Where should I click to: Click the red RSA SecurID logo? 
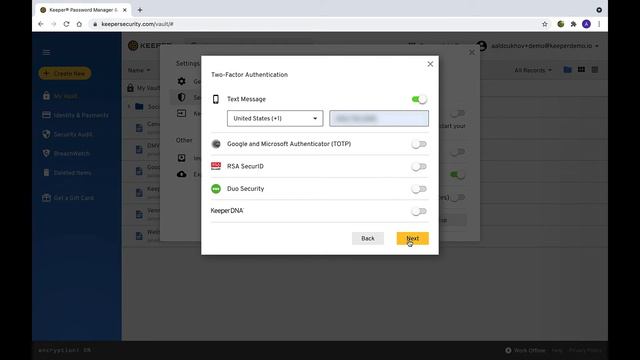[x=216, y=166]
